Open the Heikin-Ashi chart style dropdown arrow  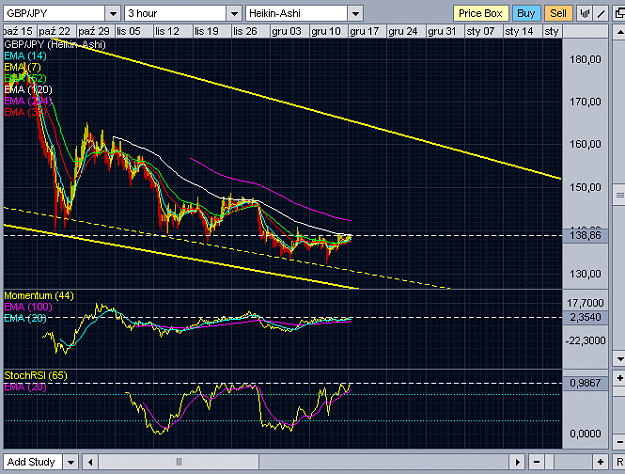coord(355,14)
